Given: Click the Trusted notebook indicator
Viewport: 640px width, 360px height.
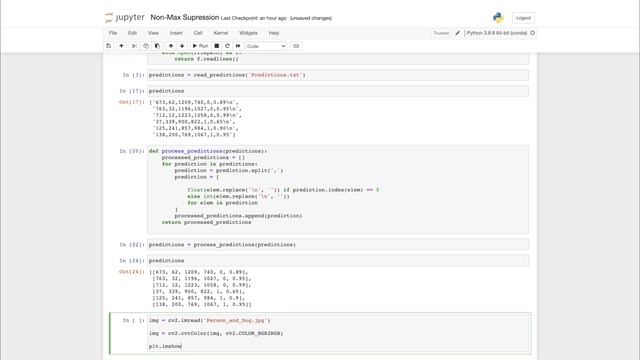Looking at the screenshot, I should [x=441, y=33].
